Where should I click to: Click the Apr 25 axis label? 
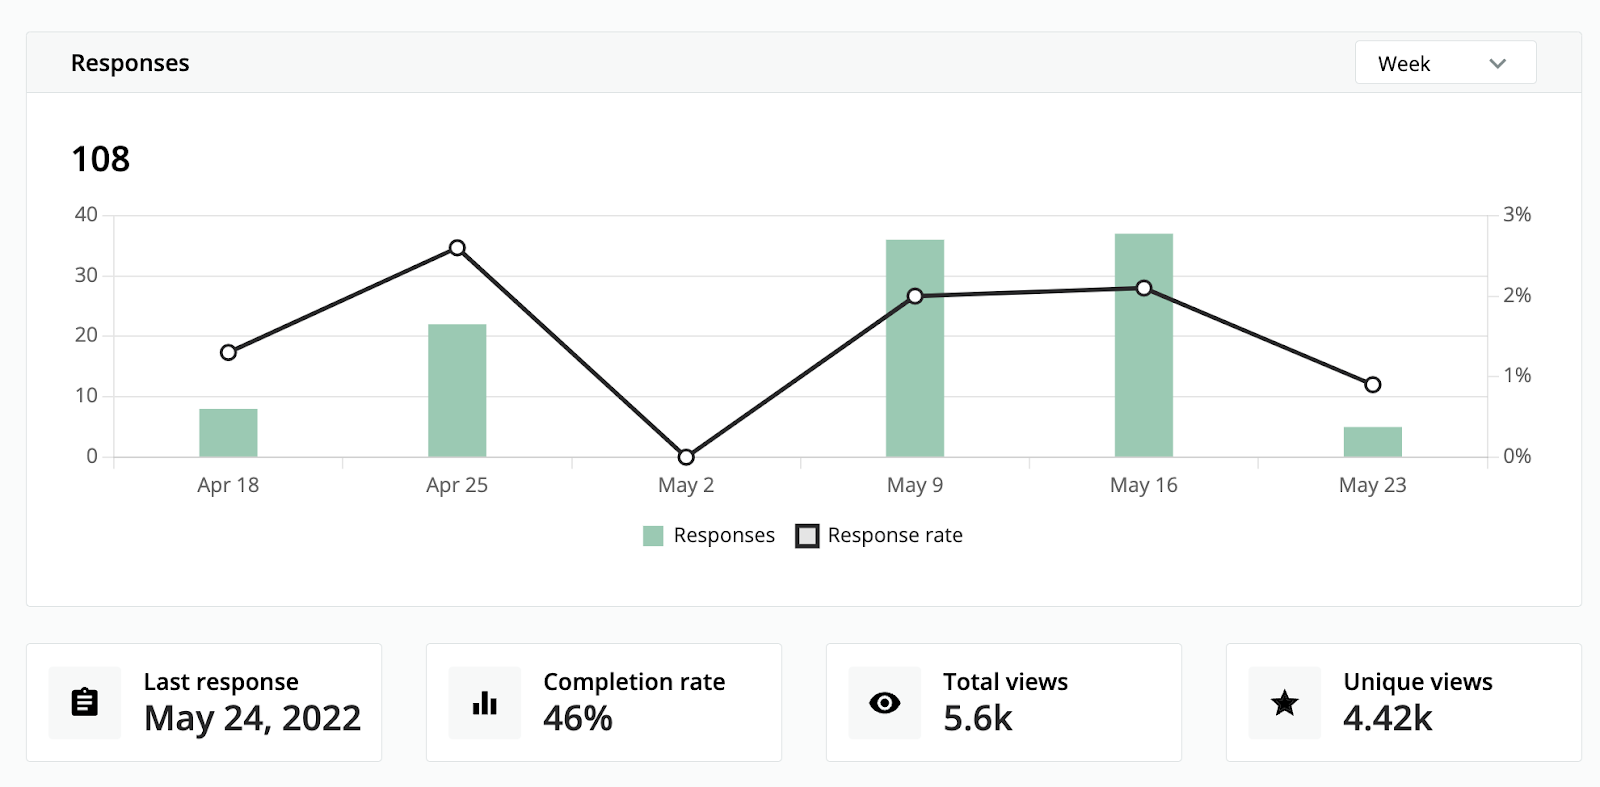457,485
